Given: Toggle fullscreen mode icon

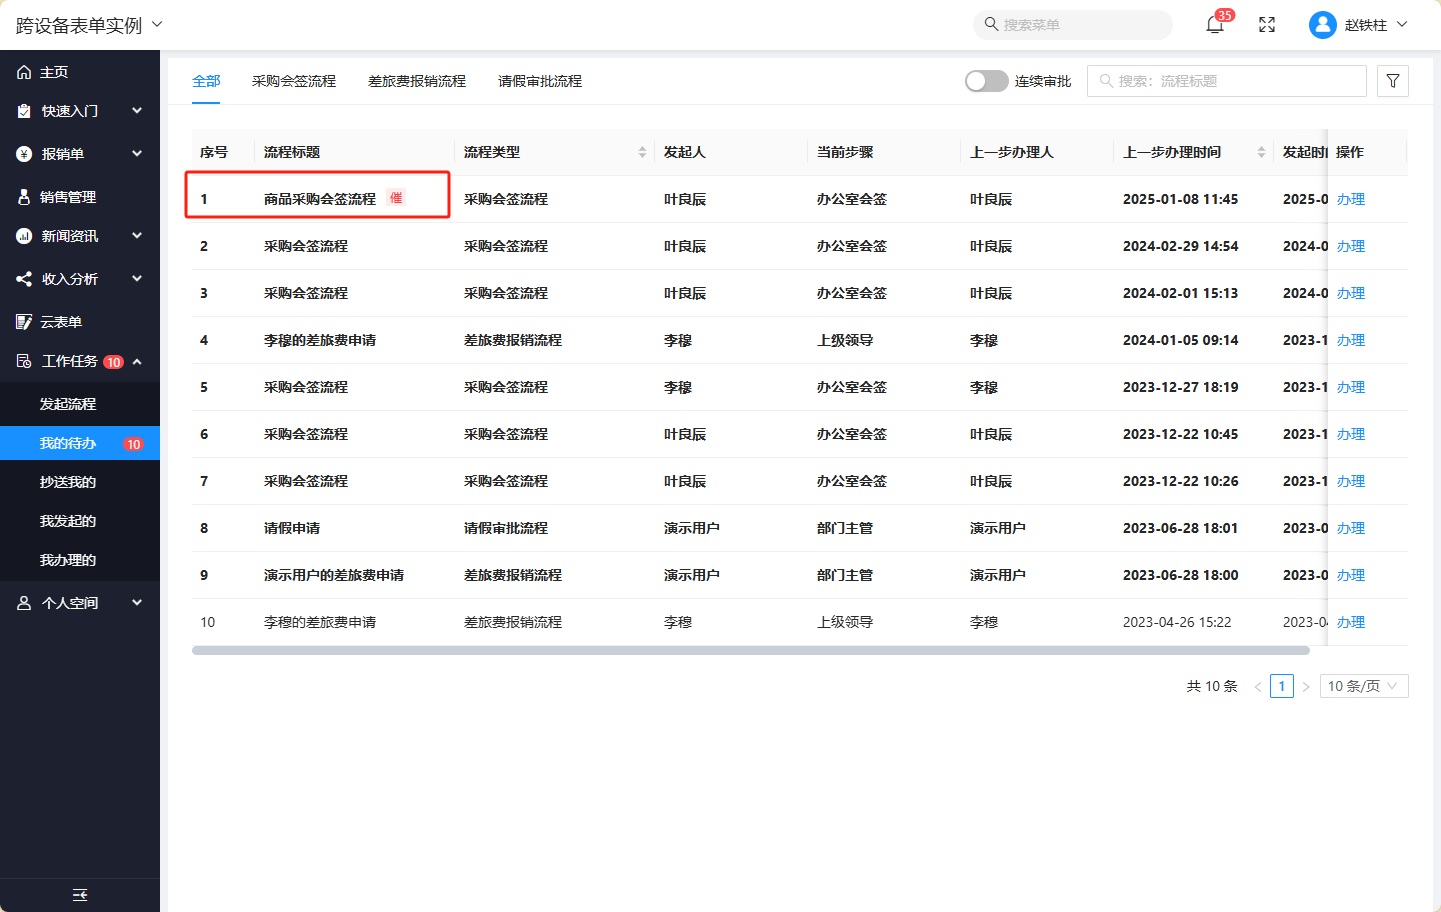Looking at the screenshot, I should point(1267,25).
